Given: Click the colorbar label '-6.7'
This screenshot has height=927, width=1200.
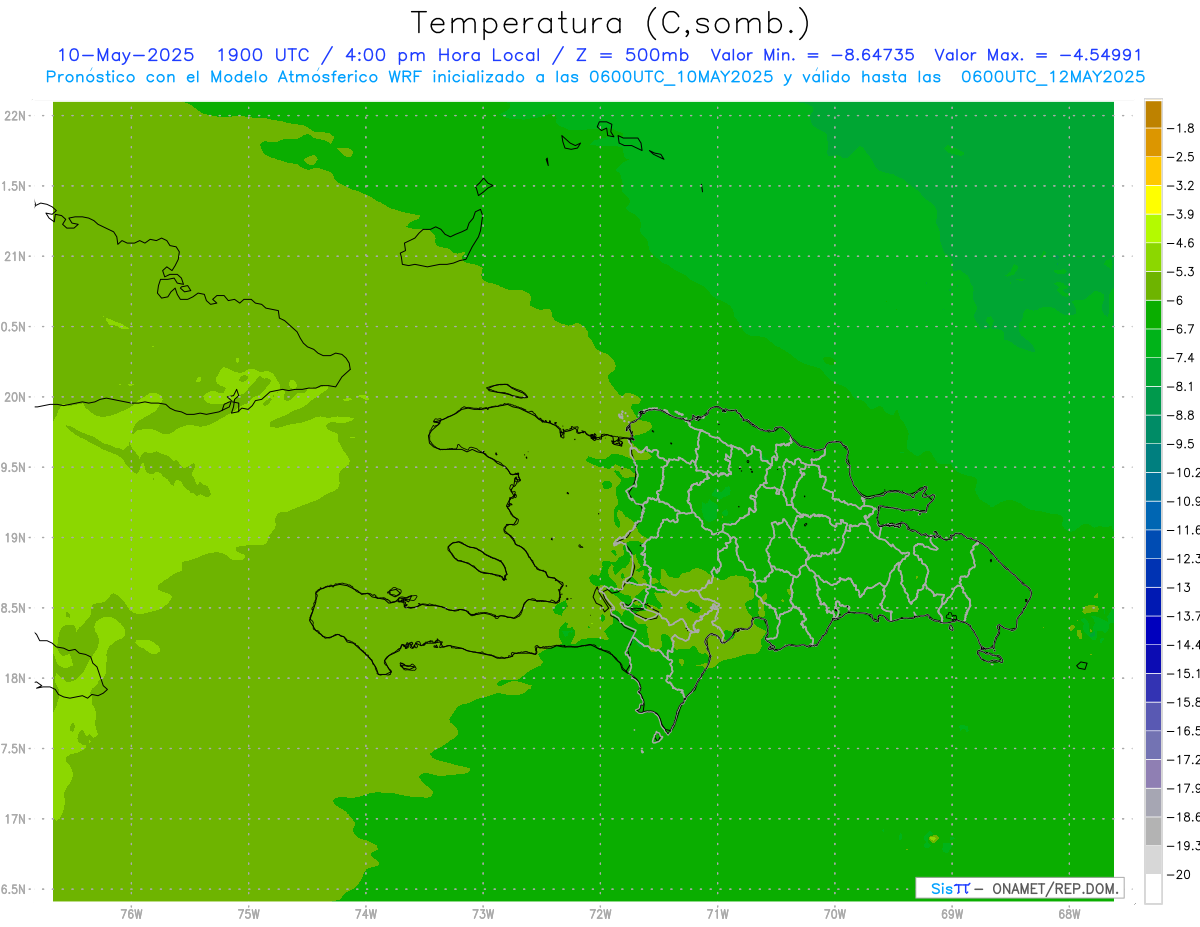Looking at the screenshot, I should [x=1183, y=329].
